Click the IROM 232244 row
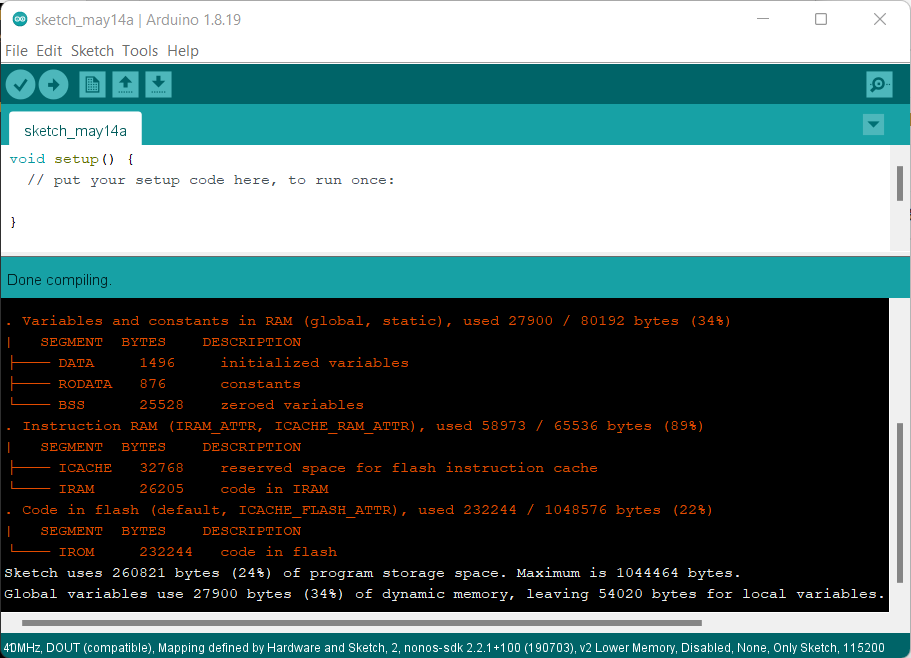The height and width of the screenshot is (658, 911). 173,552
